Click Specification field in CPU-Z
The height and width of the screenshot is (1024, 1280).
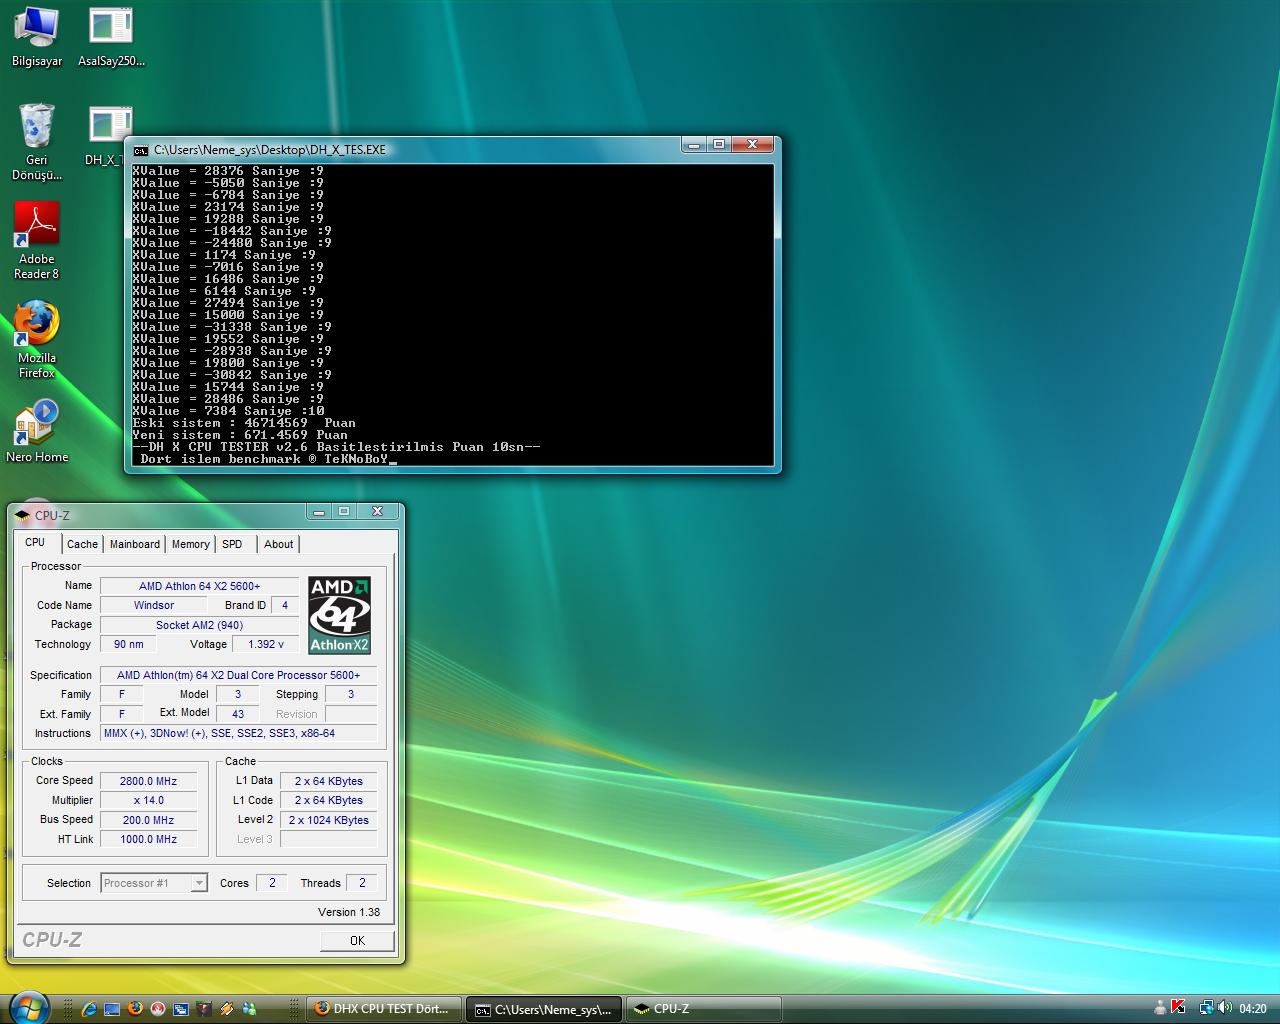[x=238, y=675]
